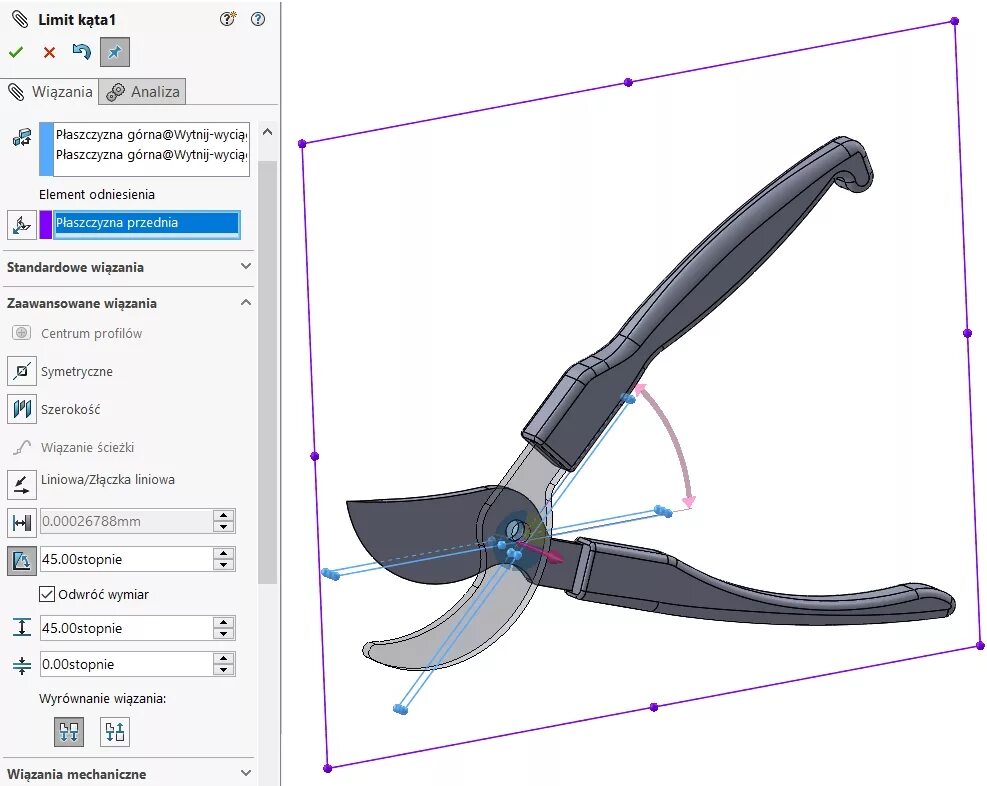This screenshot has height=786, width=987.
Task: Expand Standardowe wiązania section
Action: click(128, 267)
